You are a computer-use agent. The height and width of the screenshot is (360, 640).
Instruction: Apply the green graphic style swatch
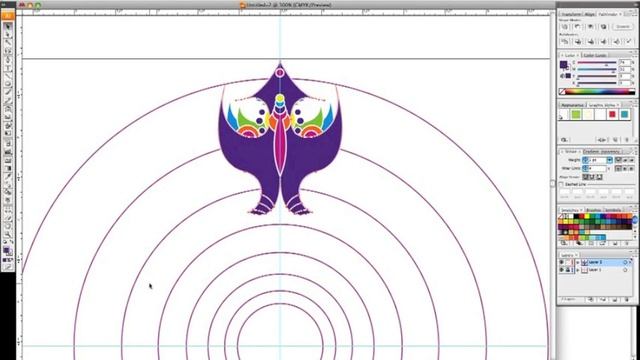576,114
